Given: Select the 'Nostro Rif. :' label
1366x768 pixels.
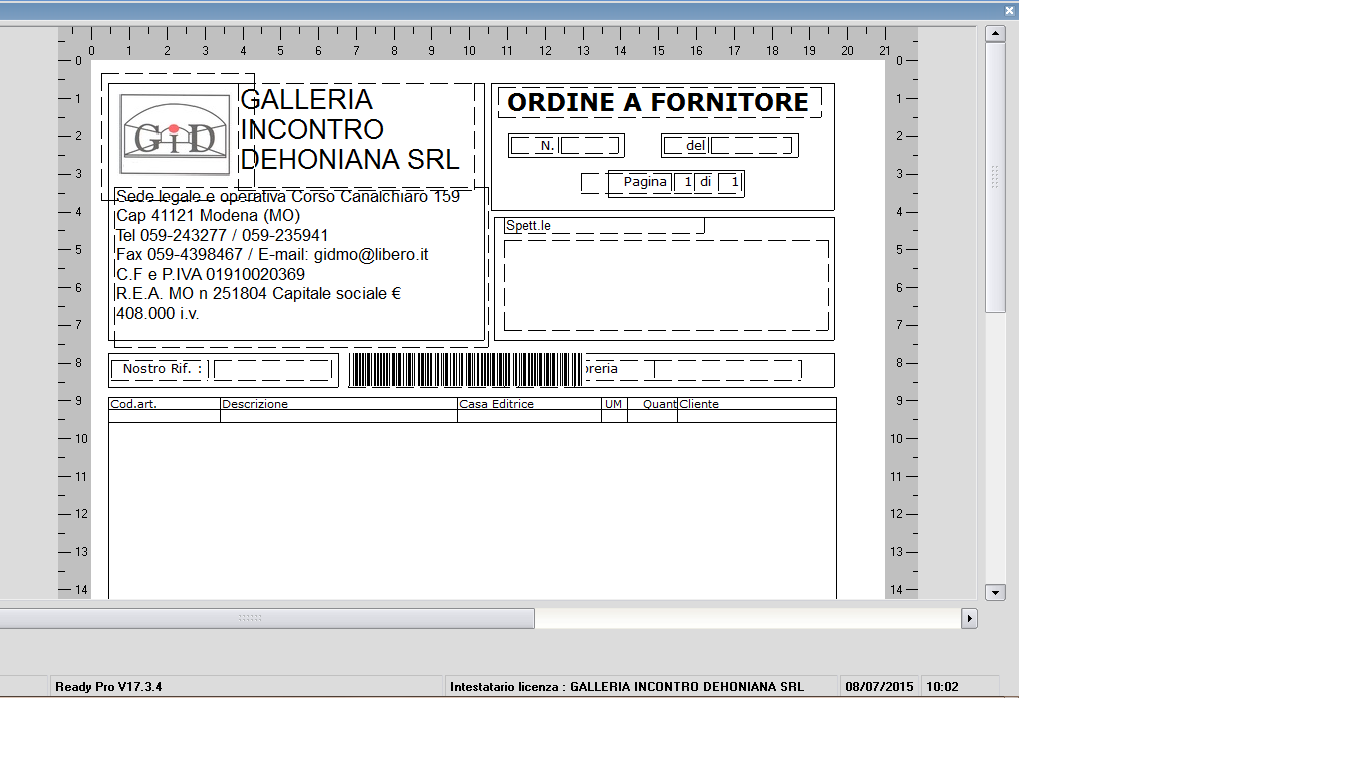Looking at the screenshot, I should coord(162,369).
